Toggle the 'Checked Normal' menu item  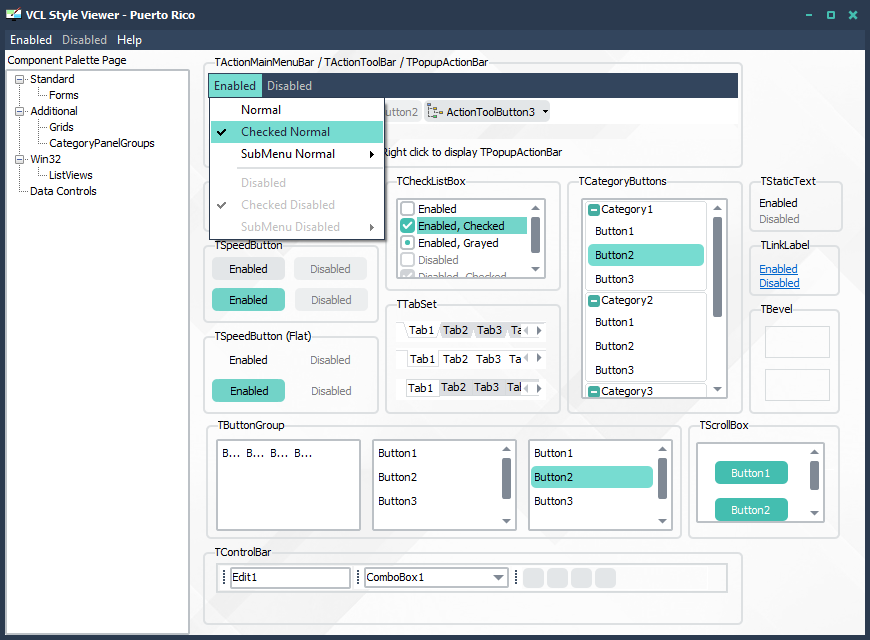click(297, 132)
